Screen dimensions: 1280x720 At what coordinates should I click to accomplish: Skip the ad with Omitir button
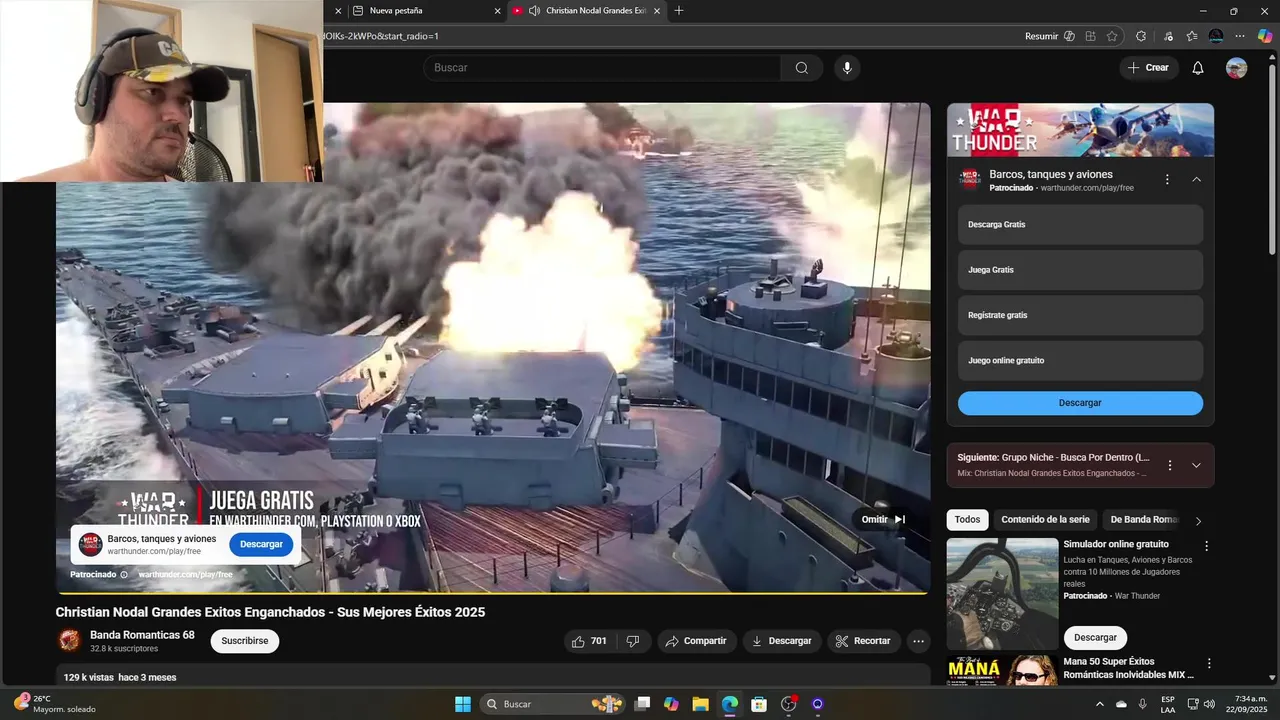(x=884, y=519)
